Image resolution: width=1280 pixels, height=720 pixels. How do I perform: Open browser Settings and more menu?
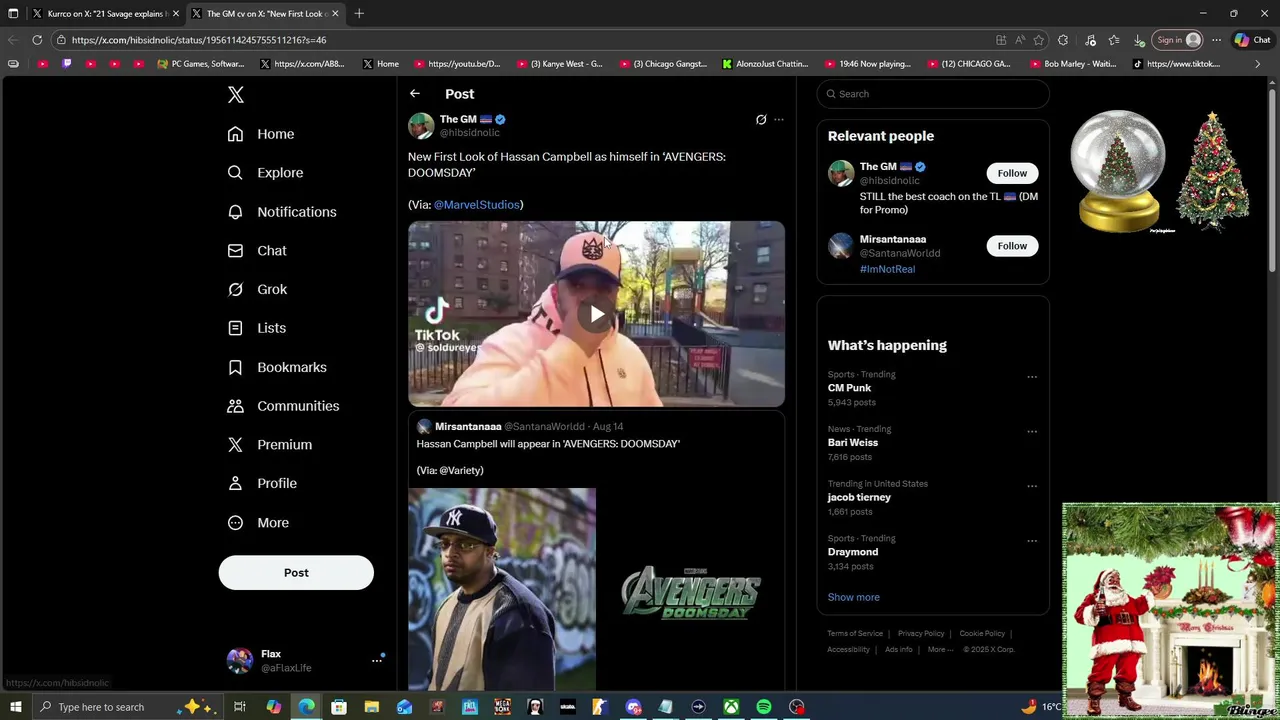coord(1216,40)
